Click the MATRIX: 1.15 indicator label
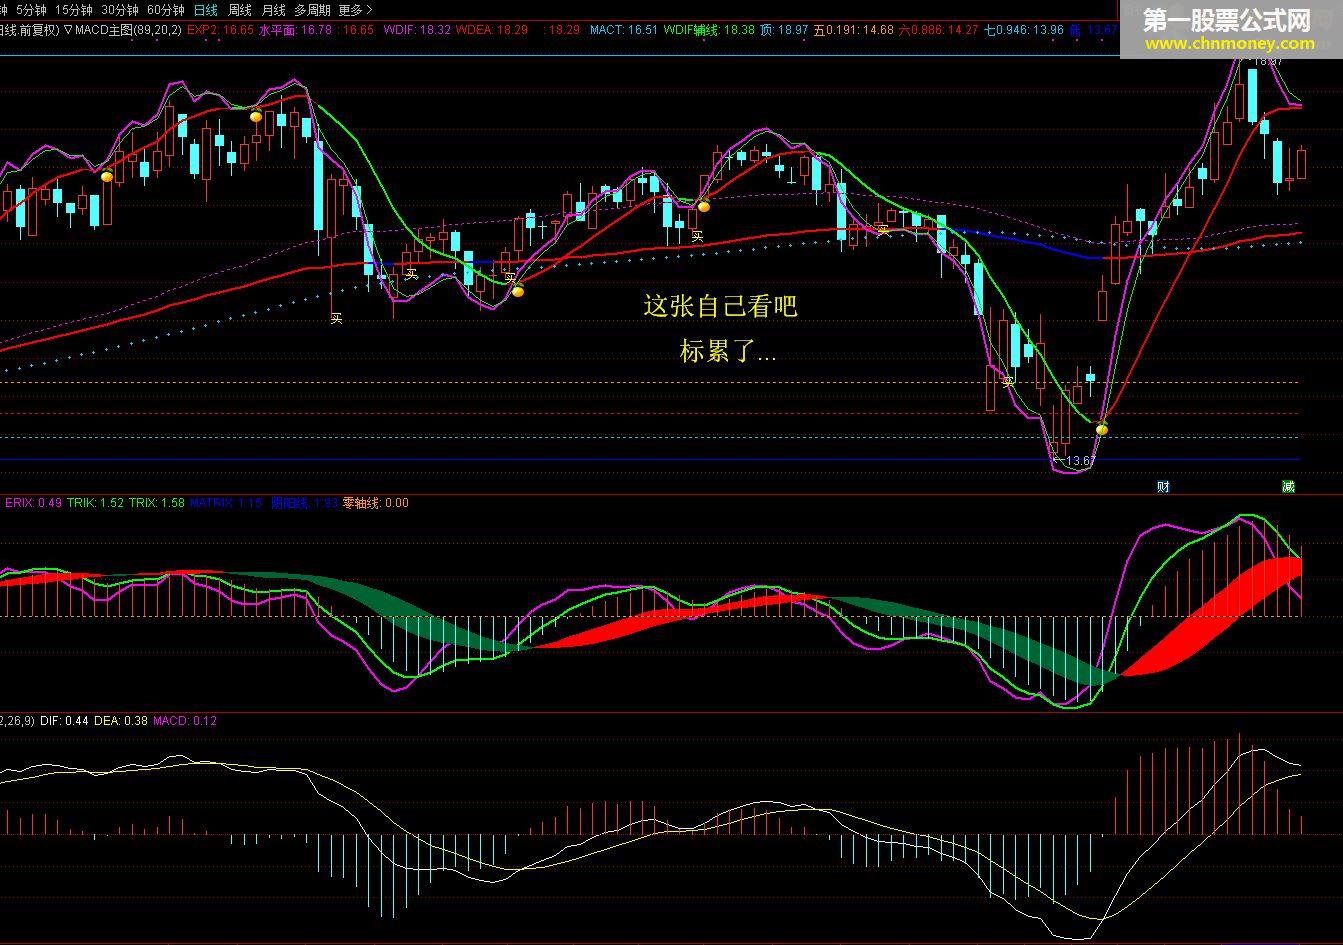1343x945 pixels. 226,503
